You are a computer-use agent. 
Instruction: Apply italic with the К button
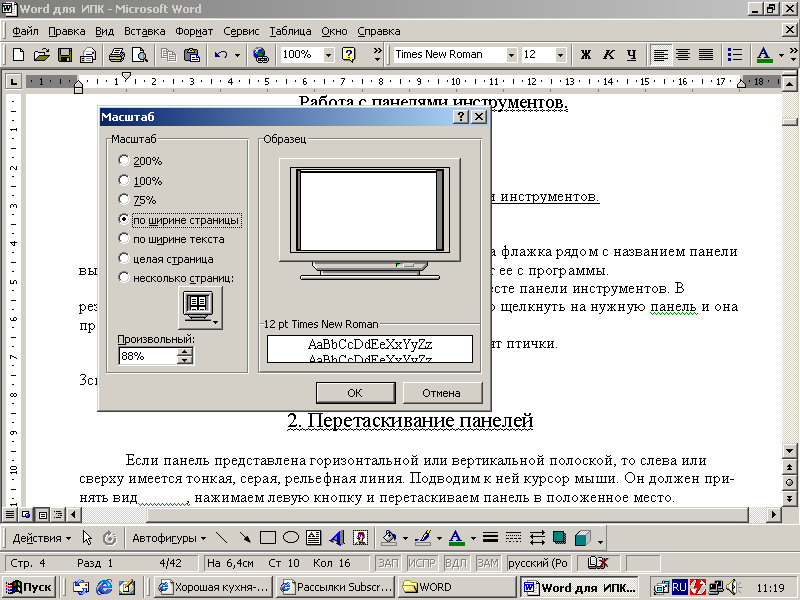click(609, 55)
